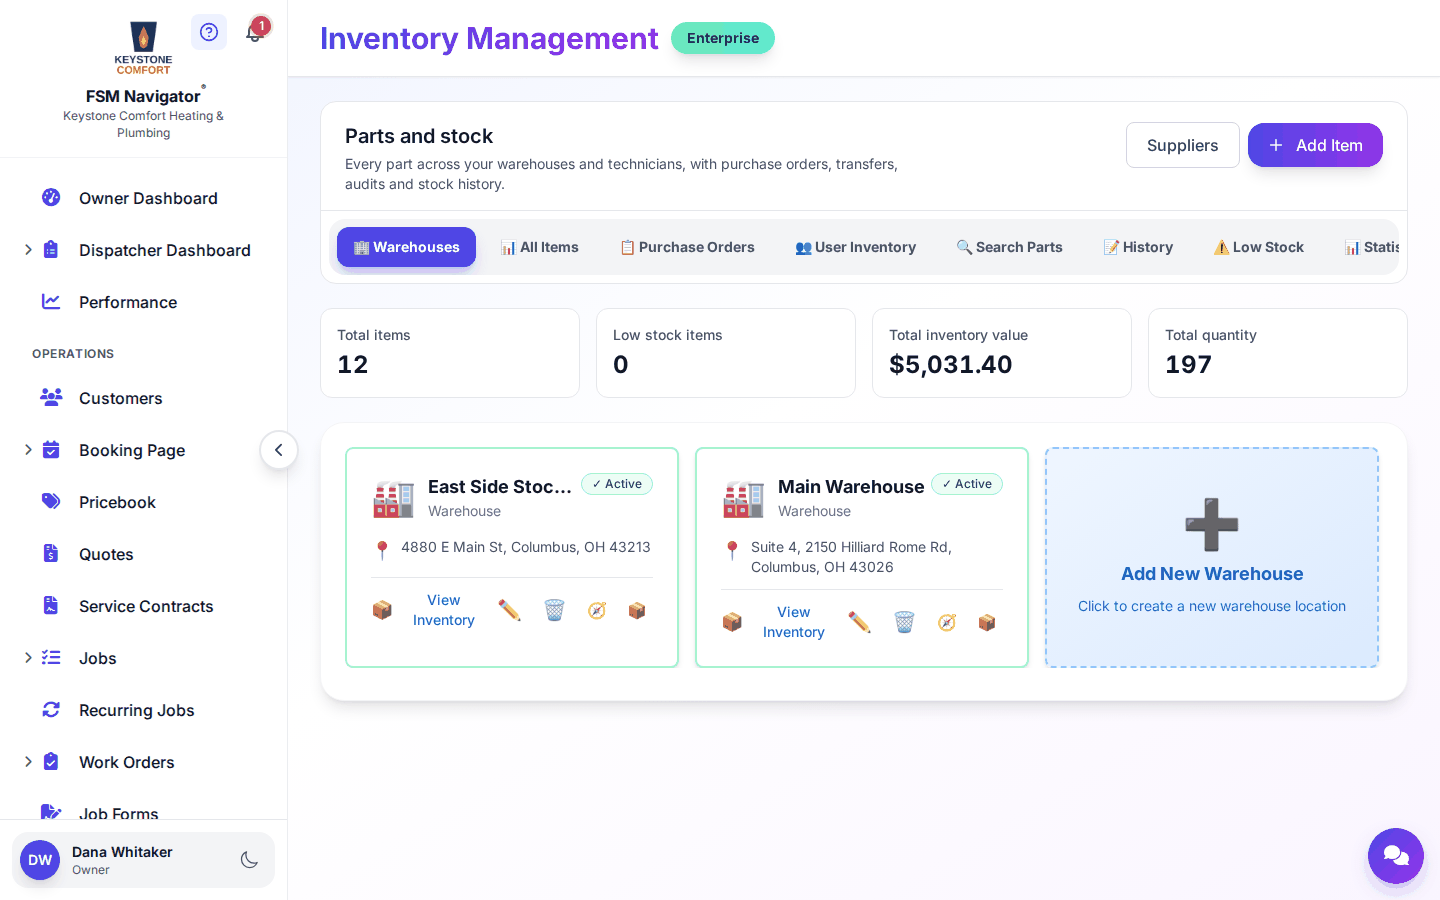This screenshot has height=900, width=1440.
Task: Open the chat bubble widget
Action: 1396,856
